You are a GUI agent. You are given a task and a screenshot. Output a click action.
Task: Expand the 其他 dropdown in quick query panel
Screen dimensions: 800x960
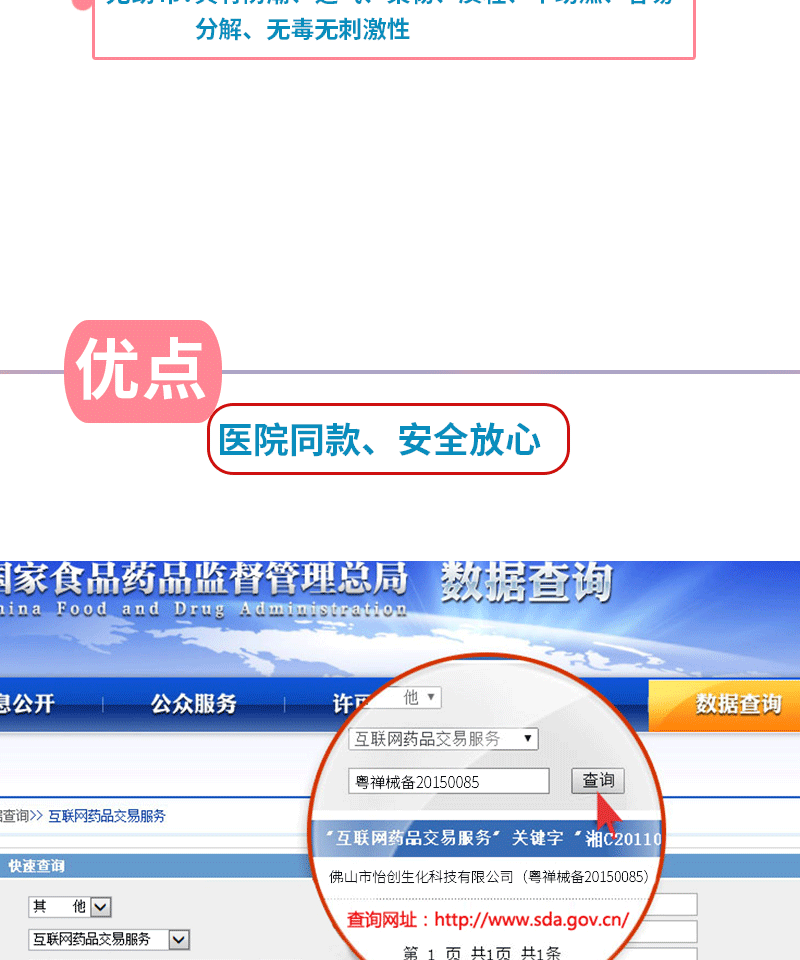[70, 907]
